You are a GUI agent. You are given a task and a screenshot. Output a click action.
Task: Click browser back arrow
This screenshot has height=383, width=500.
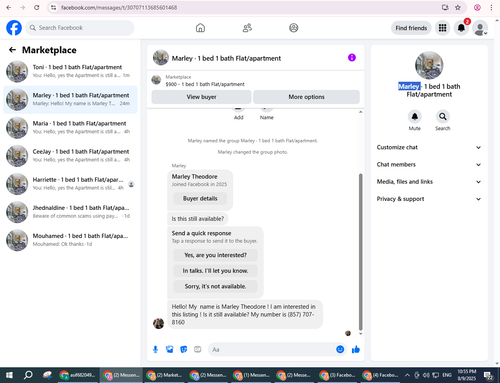[9, 7]
